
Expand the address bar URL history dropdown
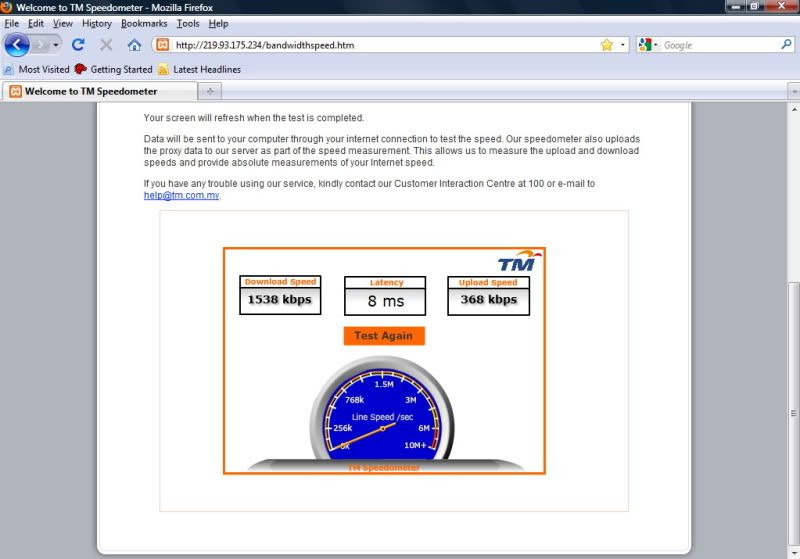click(x=623, y=45)
